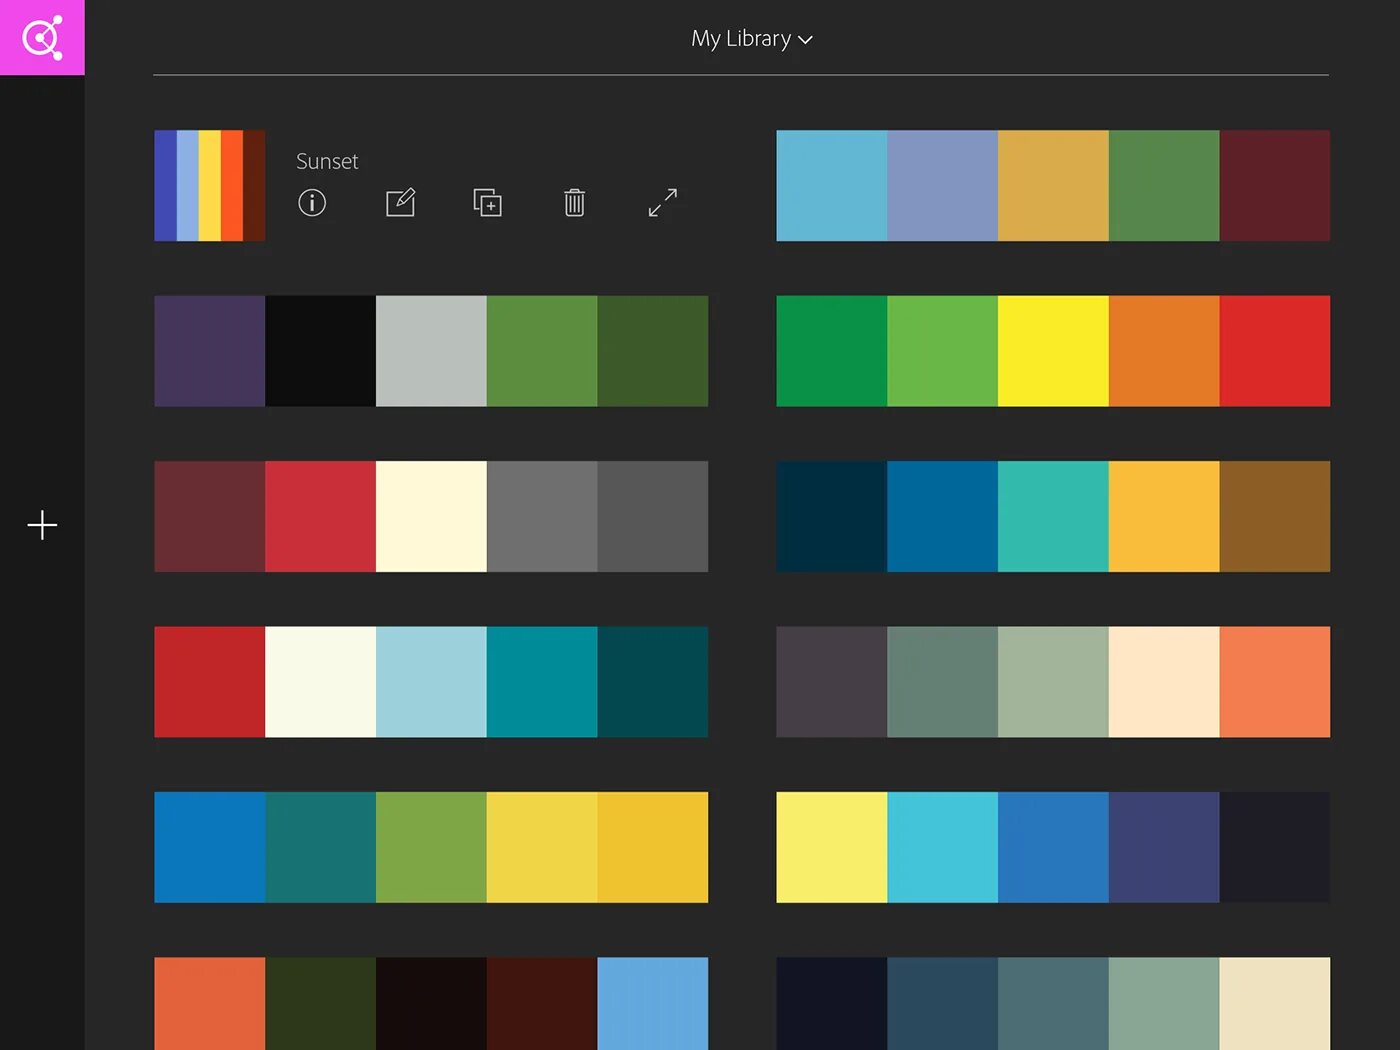Image resolution: width=1400 pixels, height=1050 pixels.
Task: Select the Sunset theme name label
Action: (327, 161)
